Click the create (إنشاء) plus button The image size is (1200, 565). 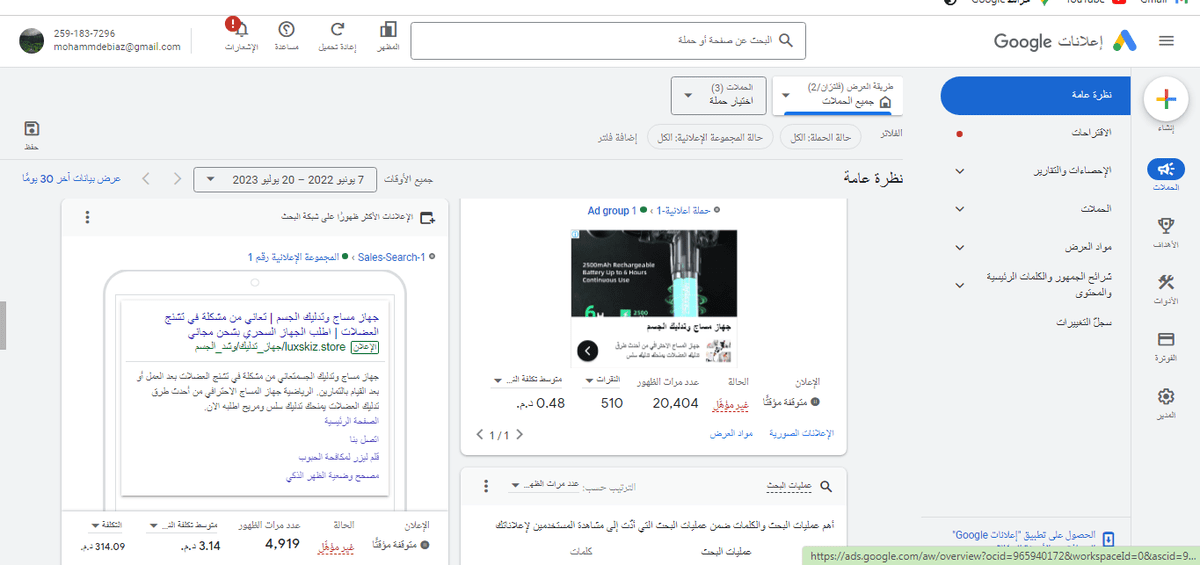click(1165, 99)
